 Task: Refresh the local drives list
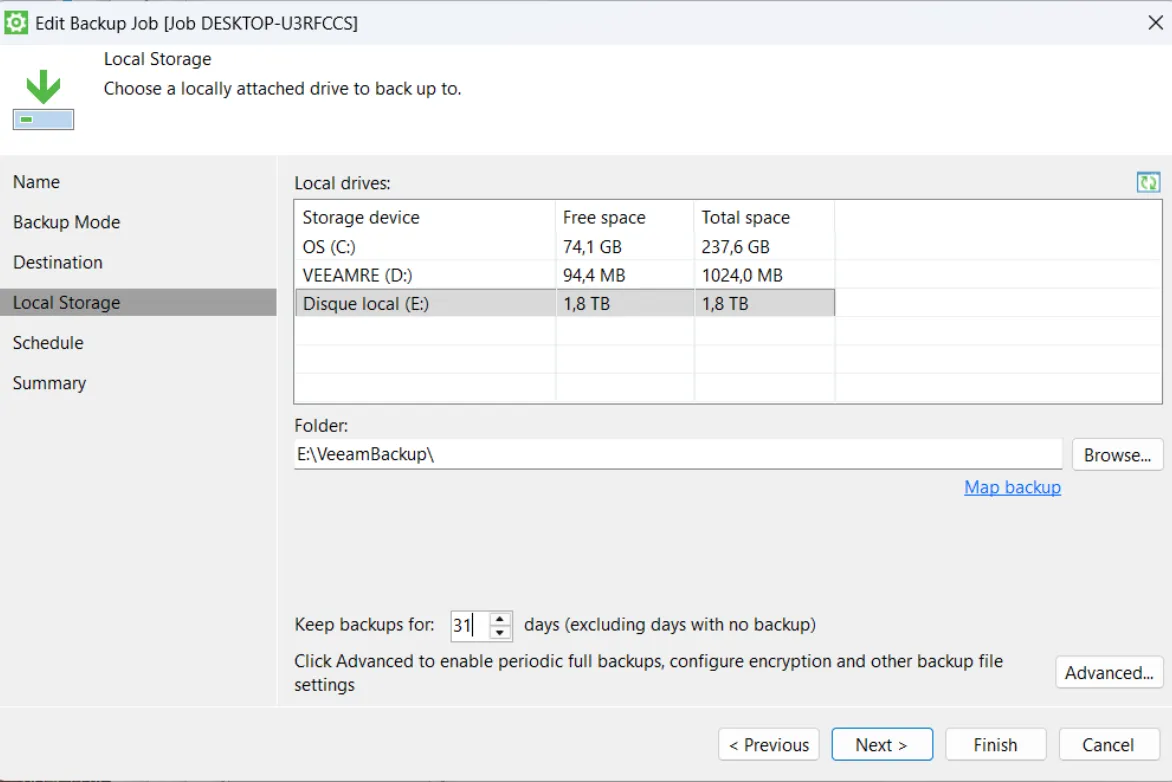[1148, 182]
